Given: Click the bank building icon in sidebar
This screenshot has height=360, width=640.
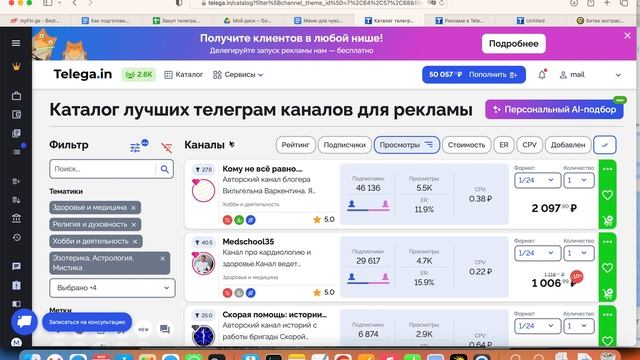Looking at the screenshot, I should coord(16,218).
